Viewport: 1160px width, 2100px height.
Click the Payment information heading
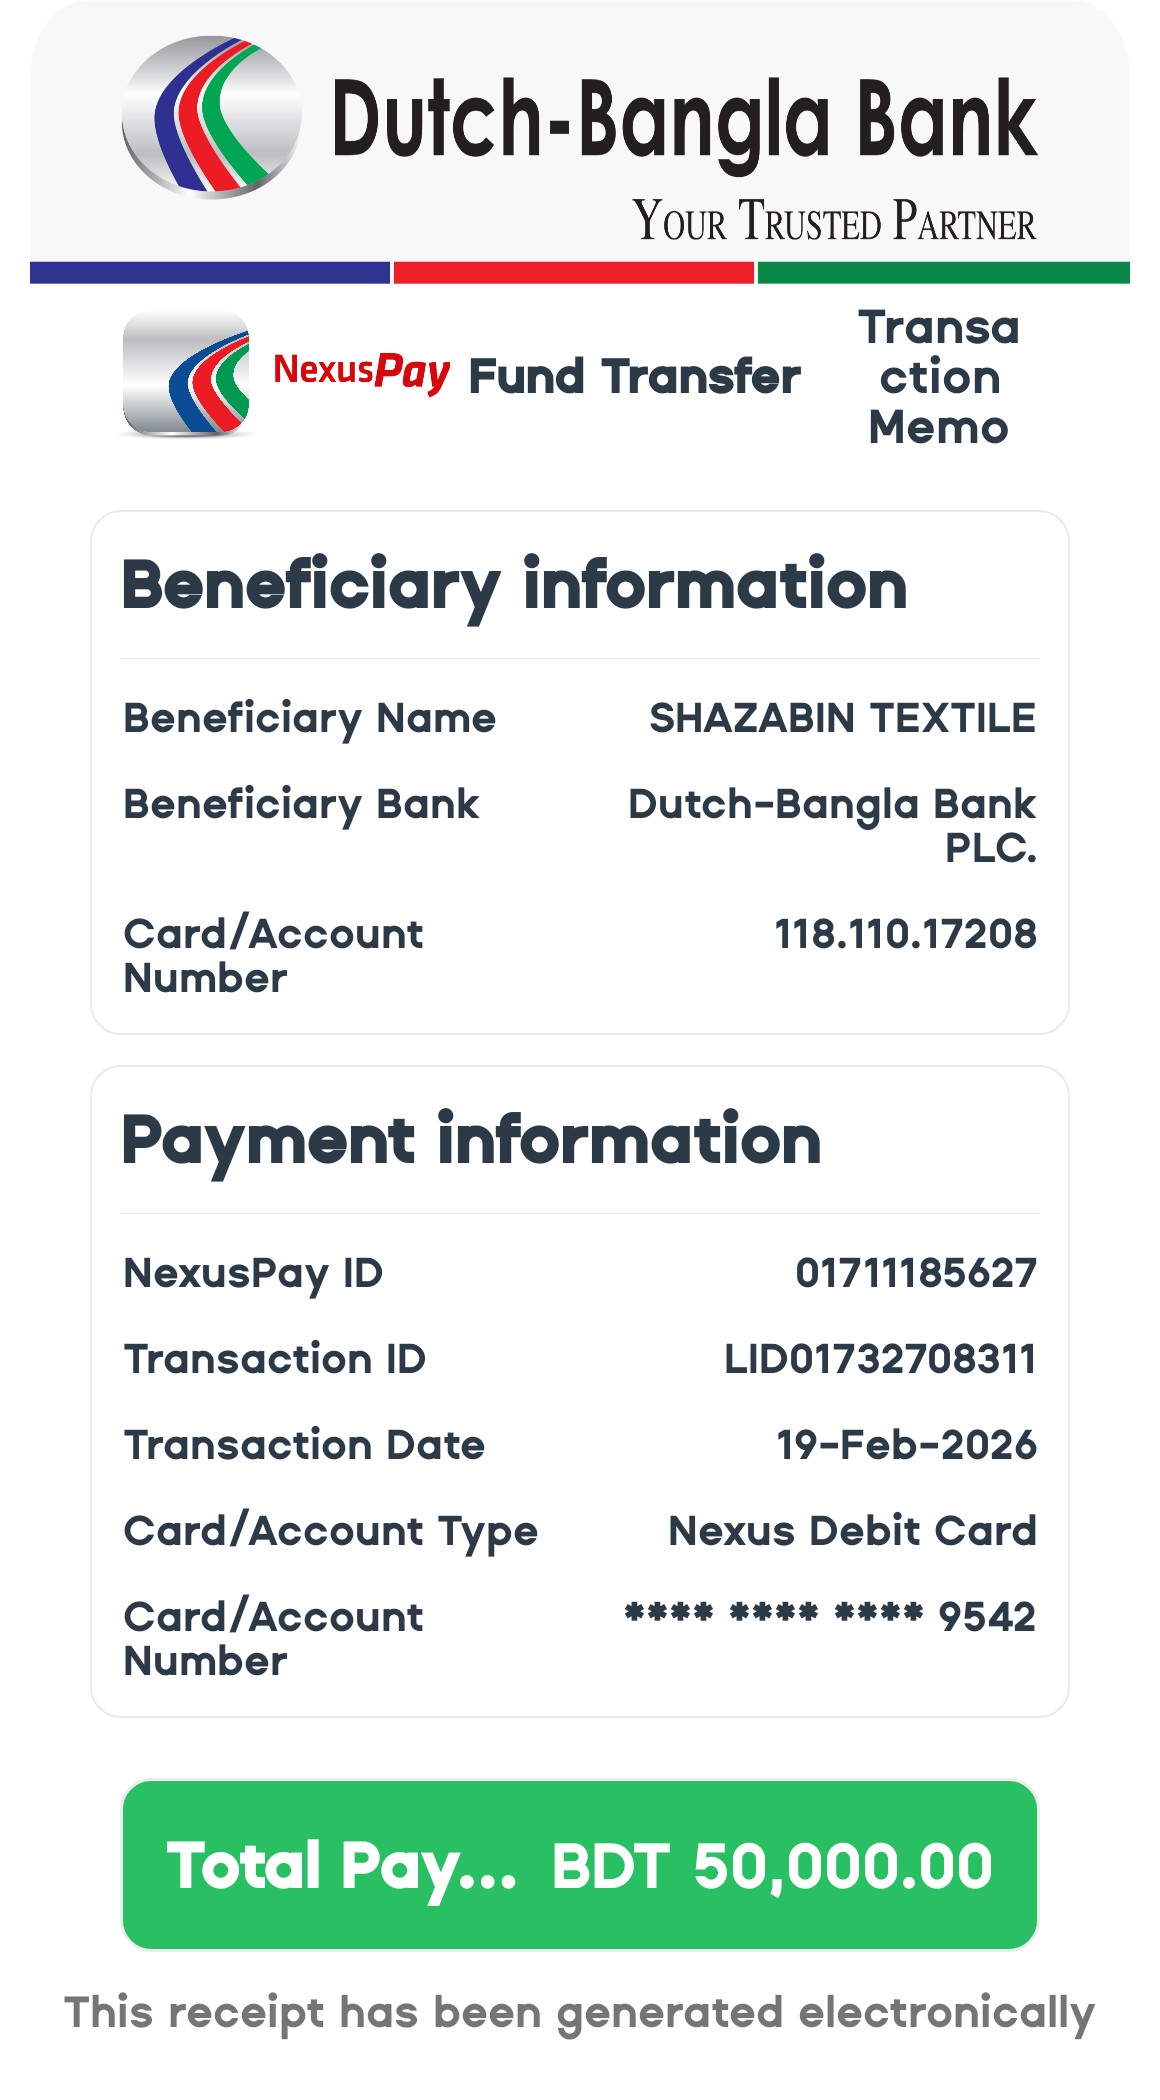click(x=471, y=1140)
